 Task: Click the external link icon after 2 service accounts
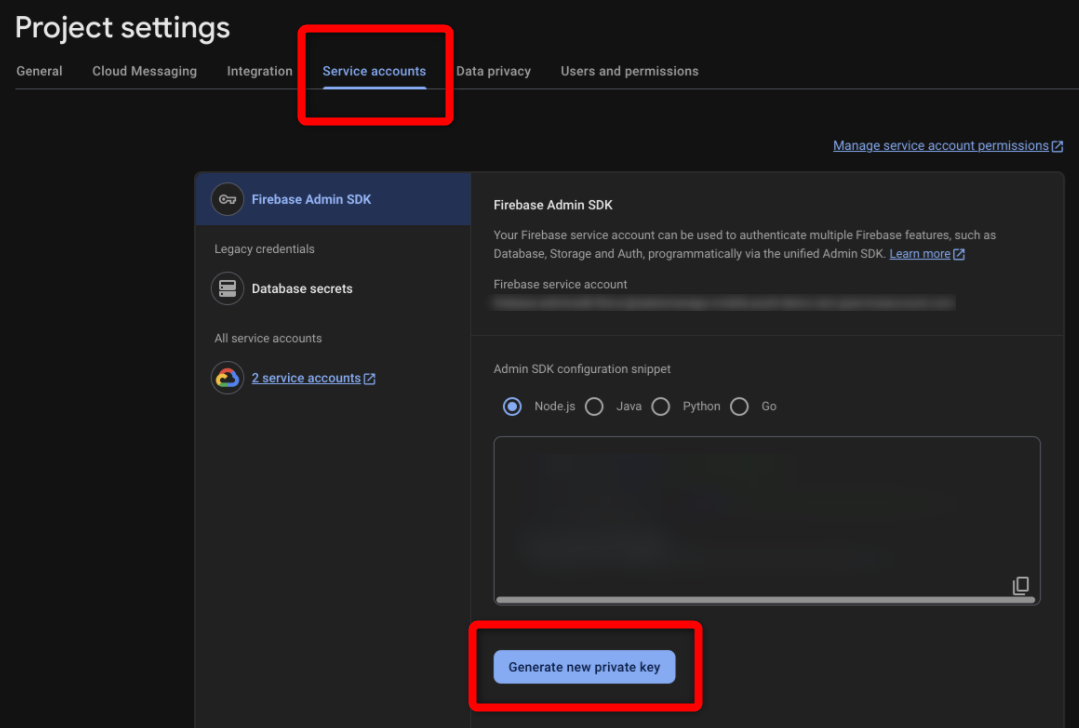370,378
